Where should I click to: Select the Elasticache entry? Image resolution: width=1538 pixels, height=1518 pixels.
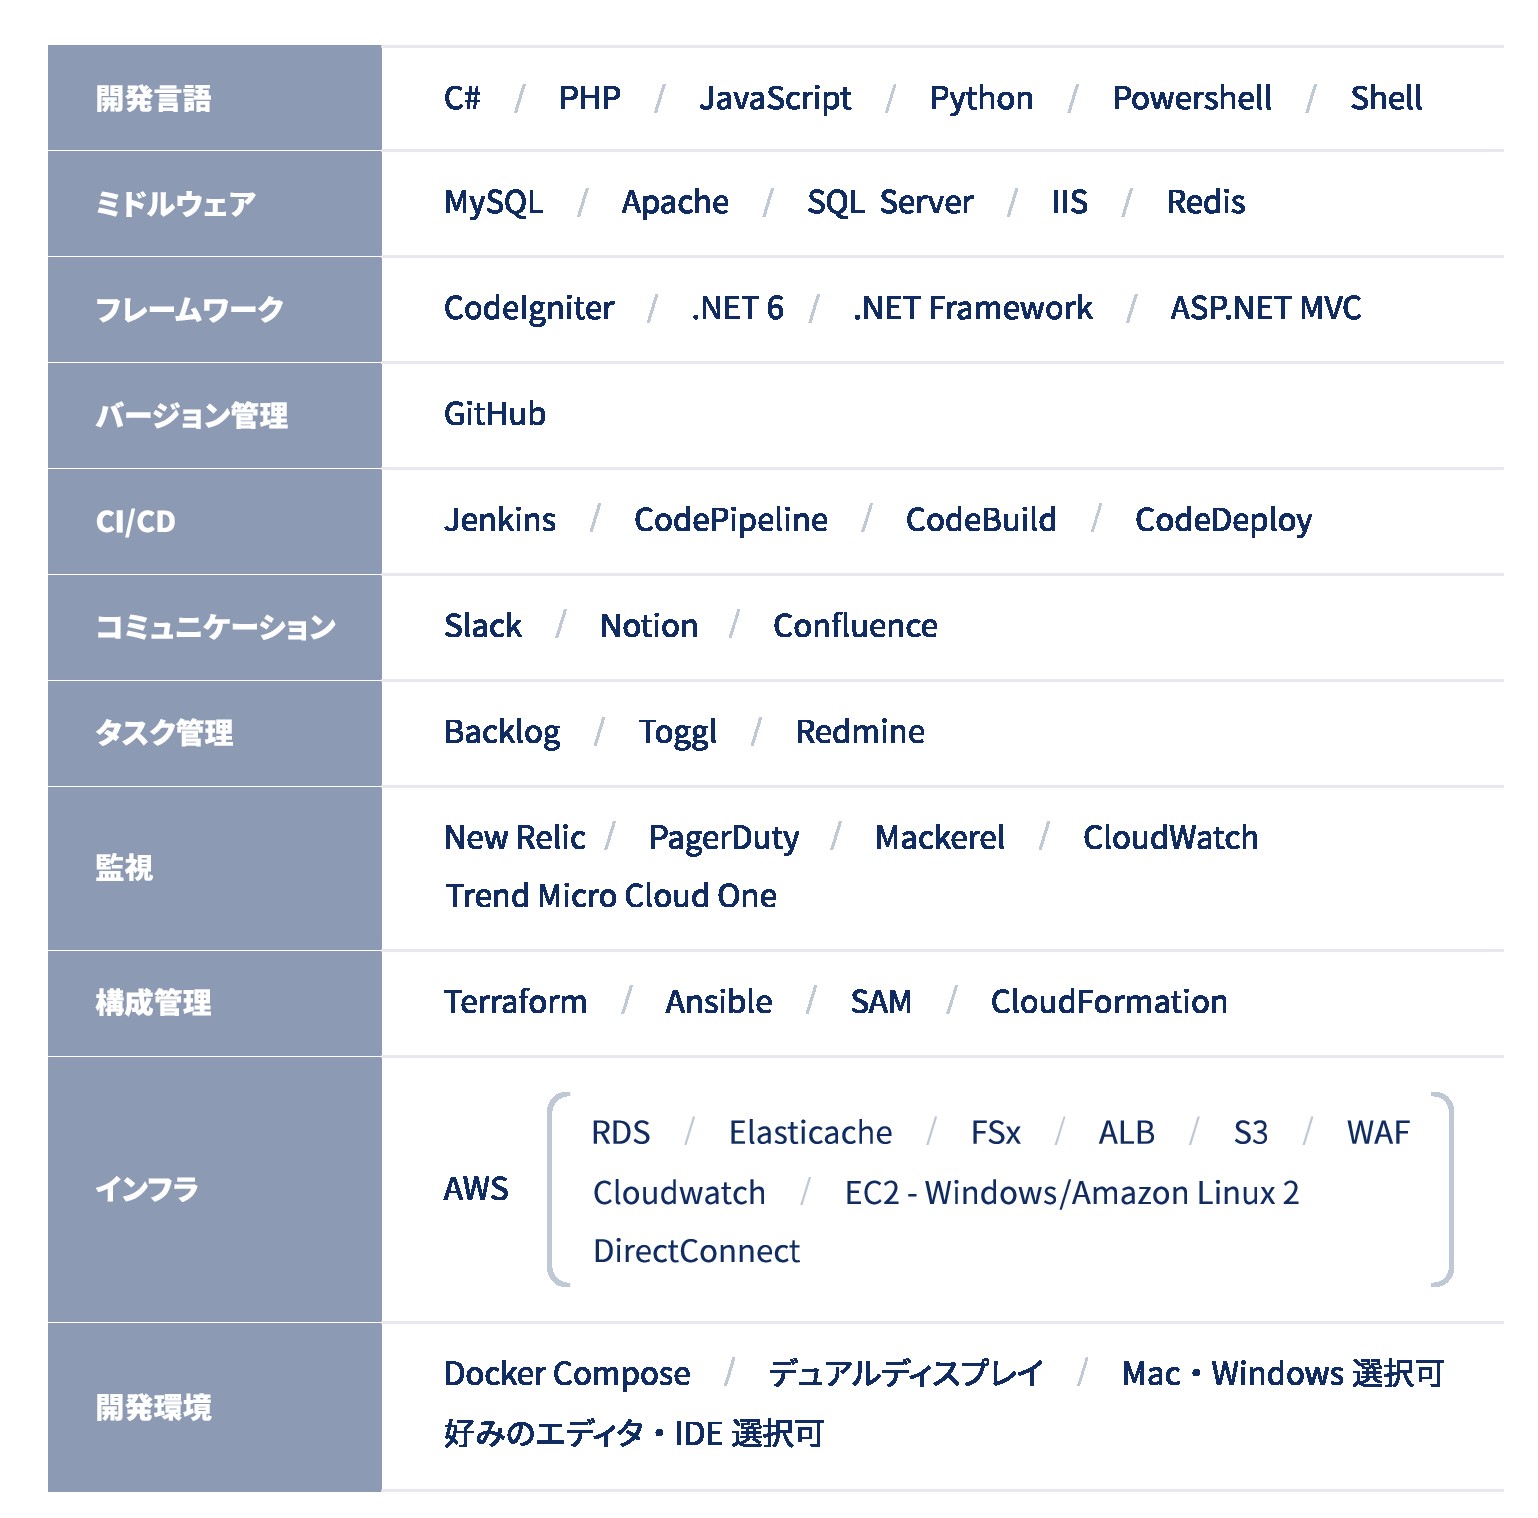coord(811,1133)
